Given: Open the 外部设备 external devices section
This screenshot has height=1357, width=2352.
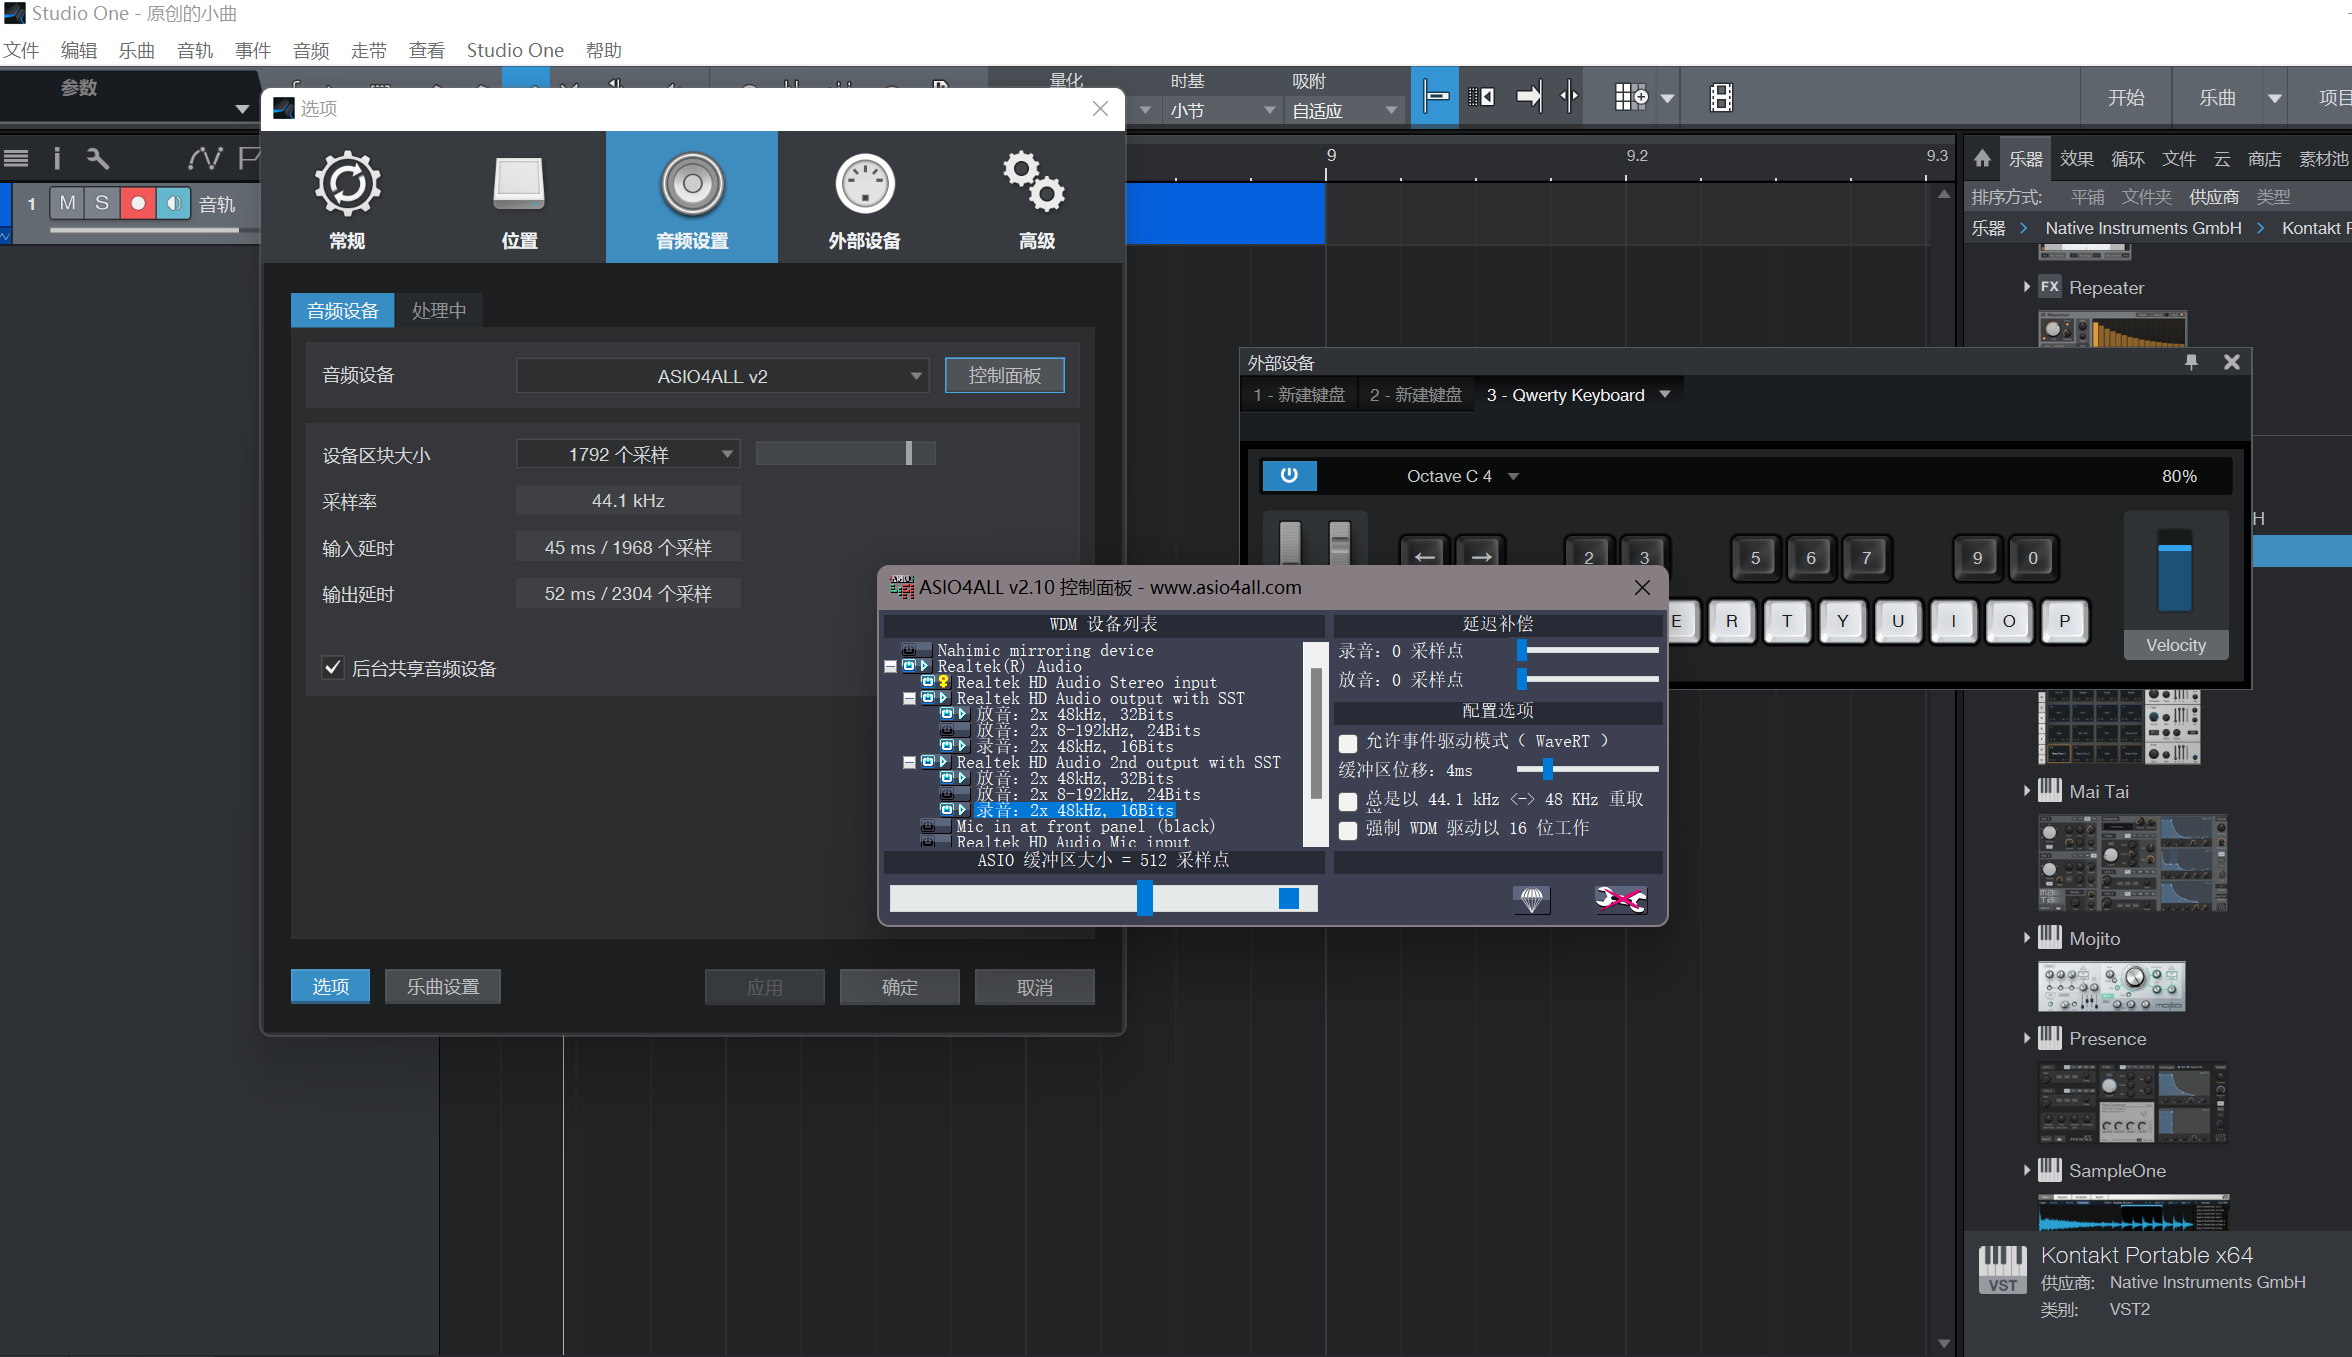Looking at the screenshot, I should (864, 198).
